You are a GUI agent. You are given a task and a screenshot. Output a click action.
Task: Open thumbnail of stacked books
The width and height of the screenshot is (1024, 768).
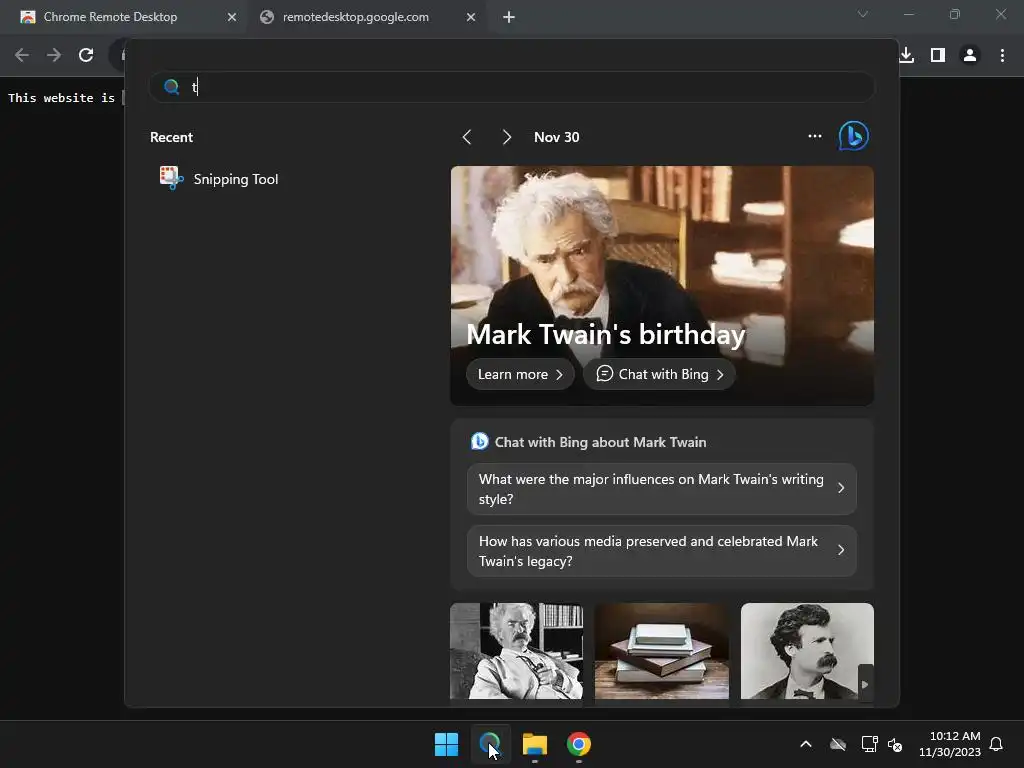[662, 651]
